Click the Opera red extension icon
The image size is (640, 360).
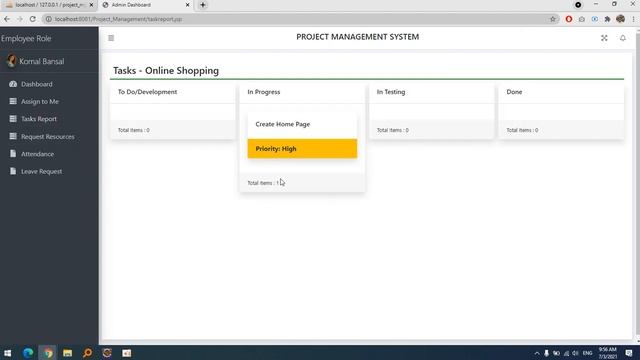click(569, 19)
